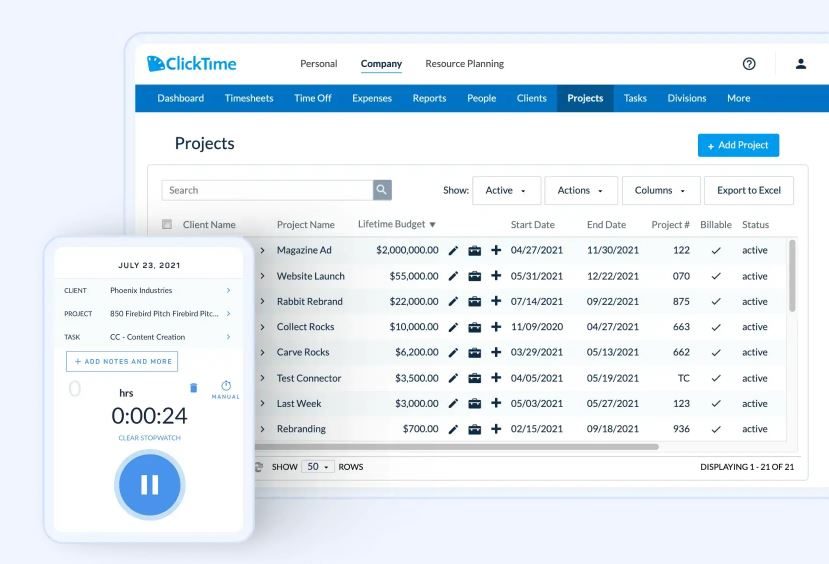
Task: Click the horizontal scrollbar under projects table
Action: pos(457,447)
